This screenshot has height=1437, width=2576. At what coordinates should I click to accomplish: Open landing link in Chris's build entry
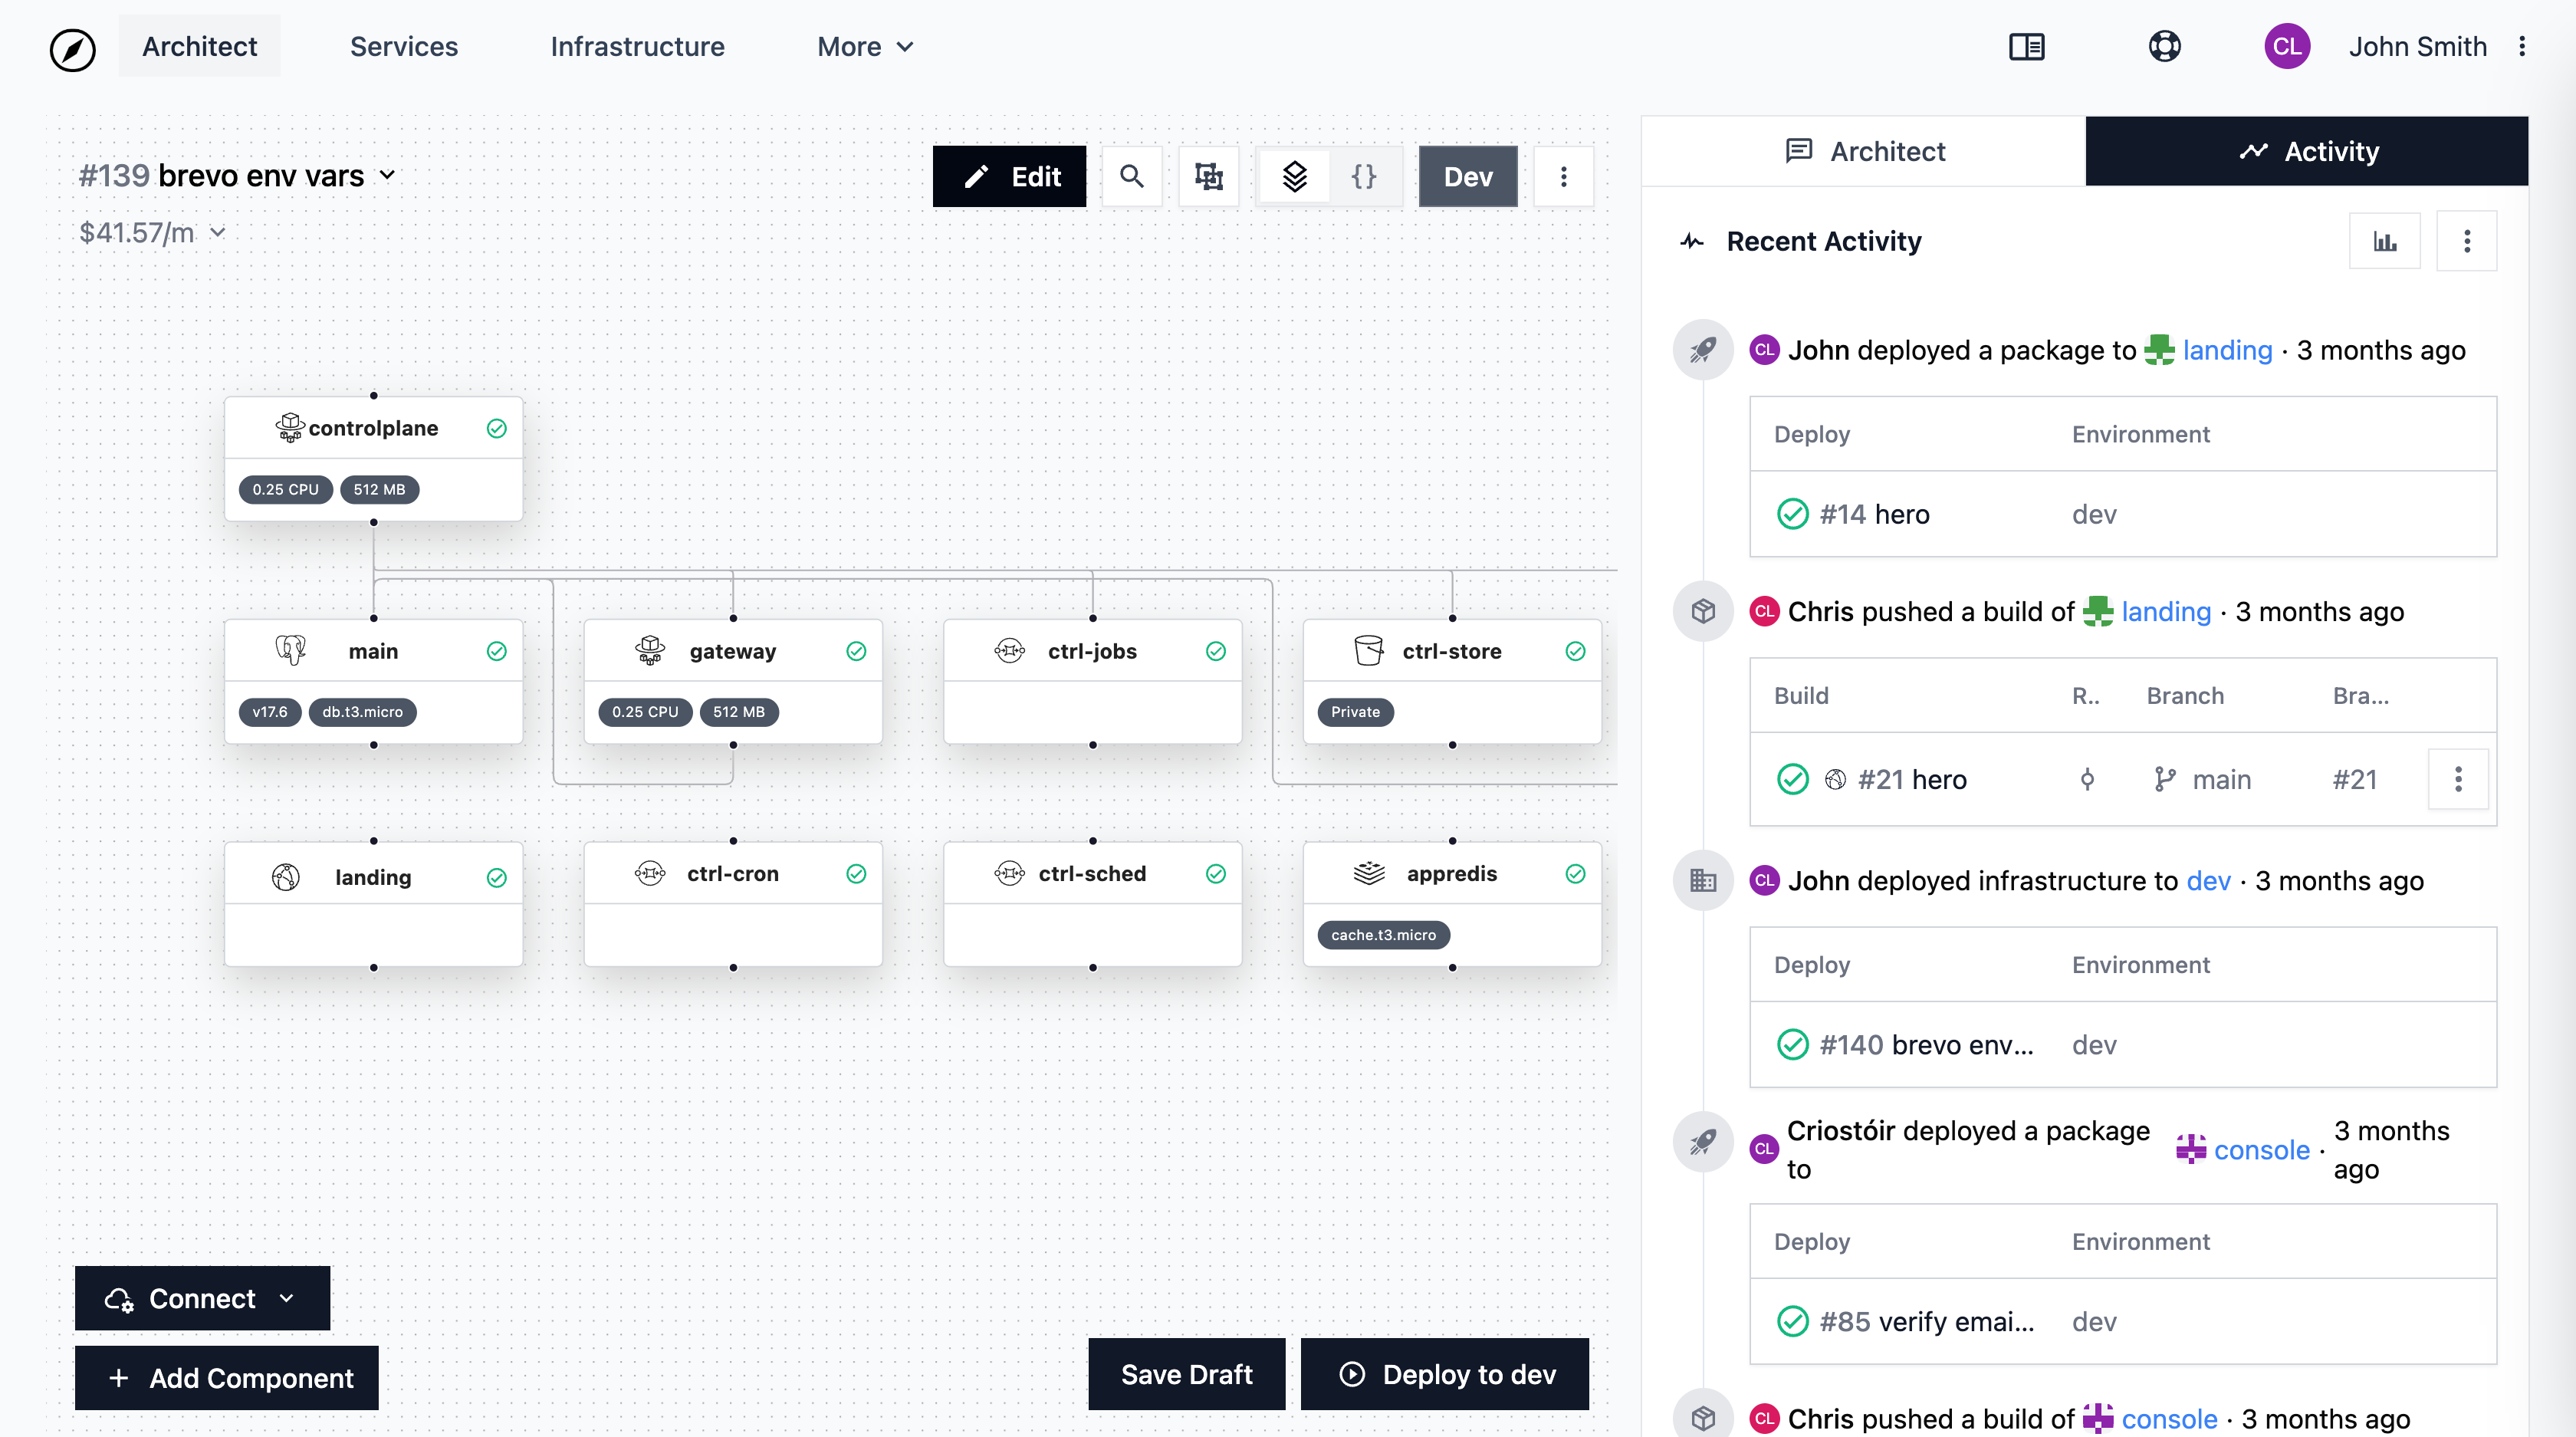tap(2166, 612)
